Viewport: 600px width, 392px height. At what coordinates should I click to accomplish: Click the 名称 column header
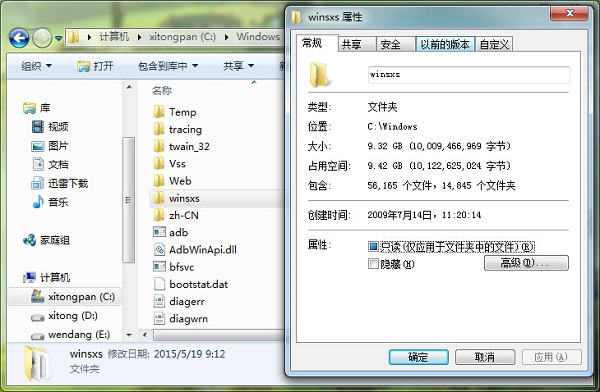click(162, 90)
